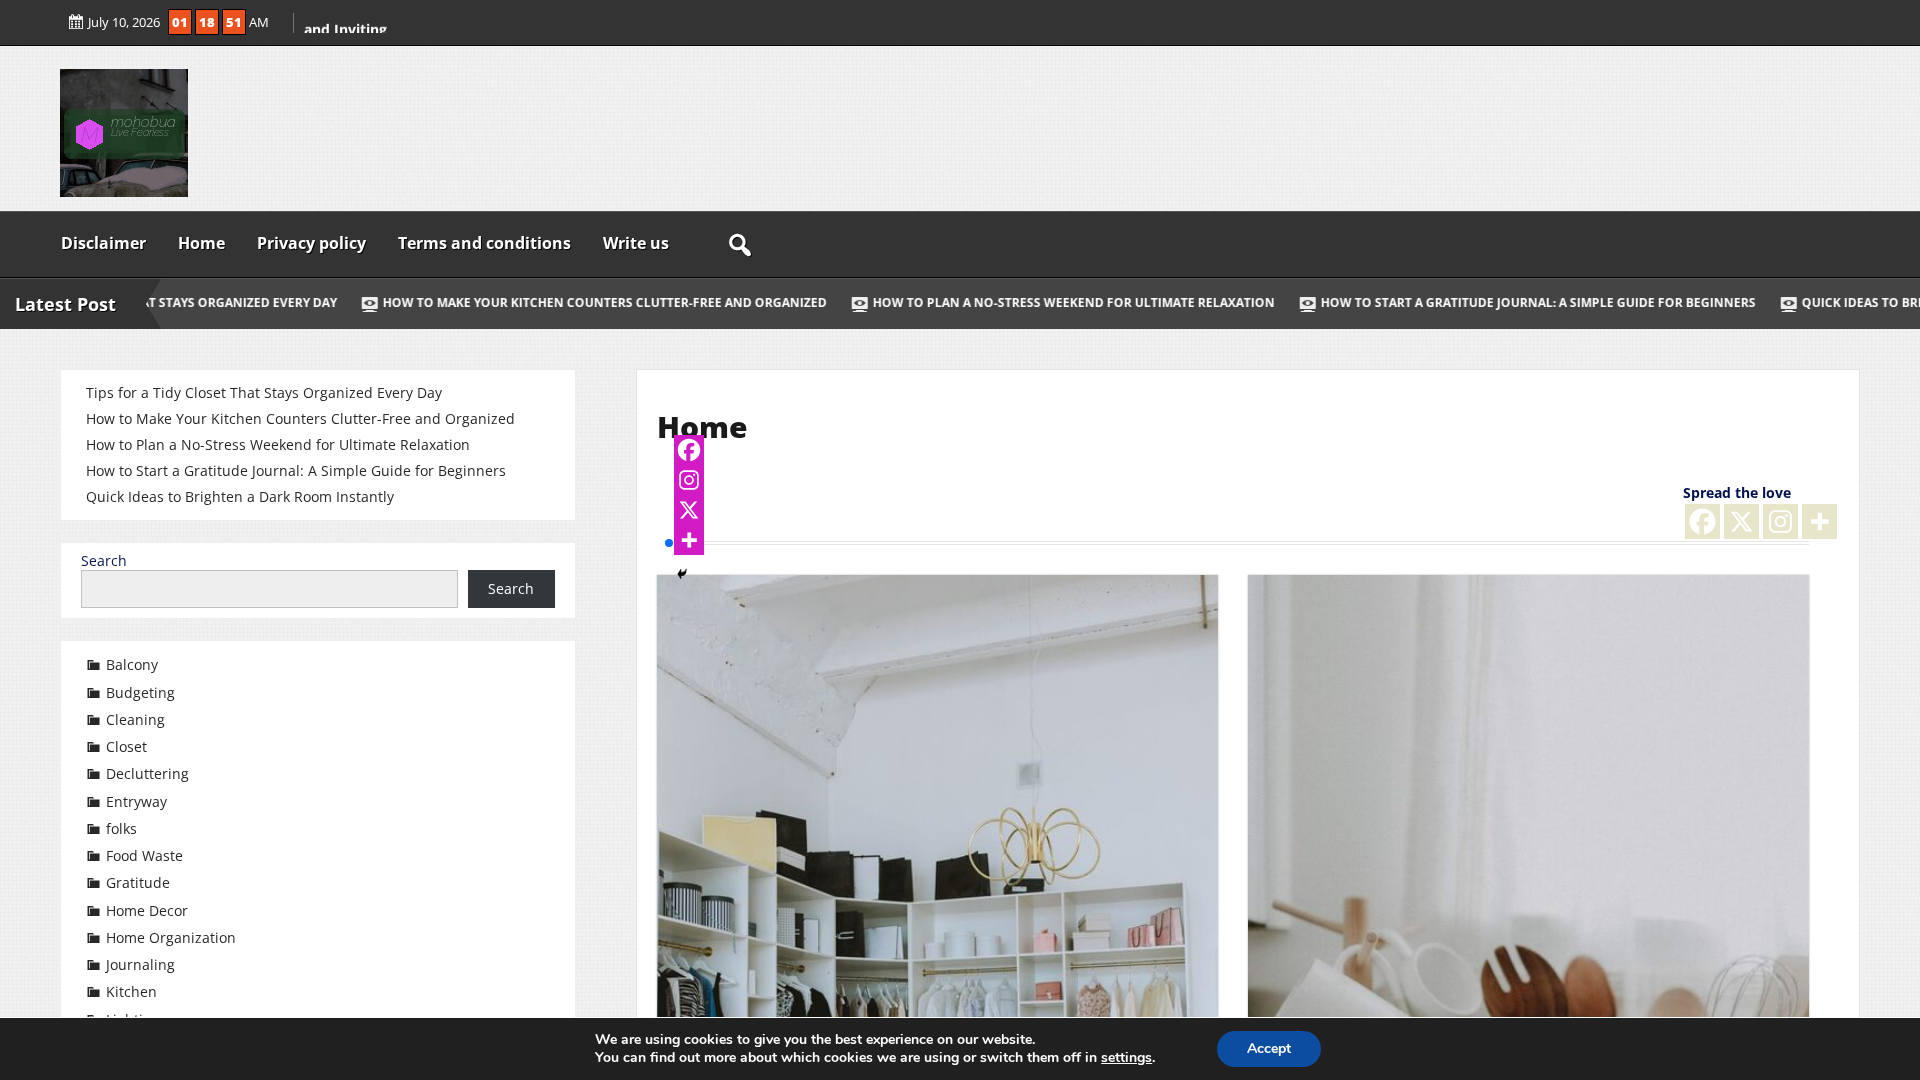Open No-Stress Weekend post in sidebar
Screen dimensions: 1920x1080
coord(278,445)
